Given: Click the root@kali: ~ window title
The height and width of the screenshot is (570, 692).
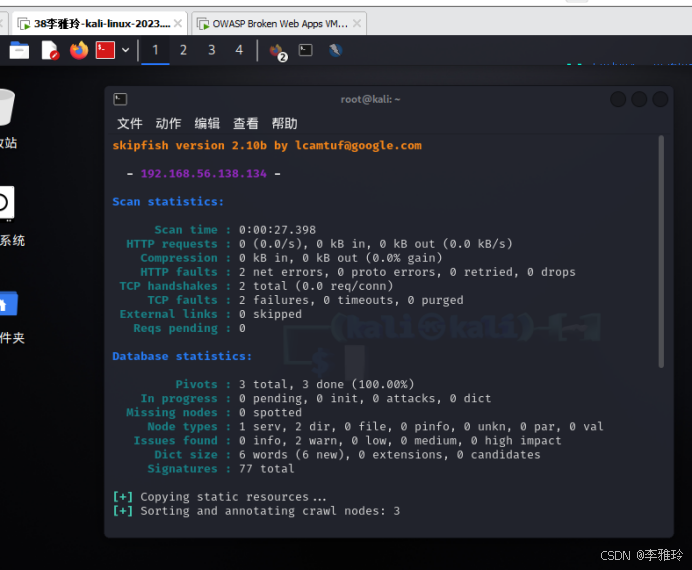Looking at the screenshot, I should coord(370,99).
